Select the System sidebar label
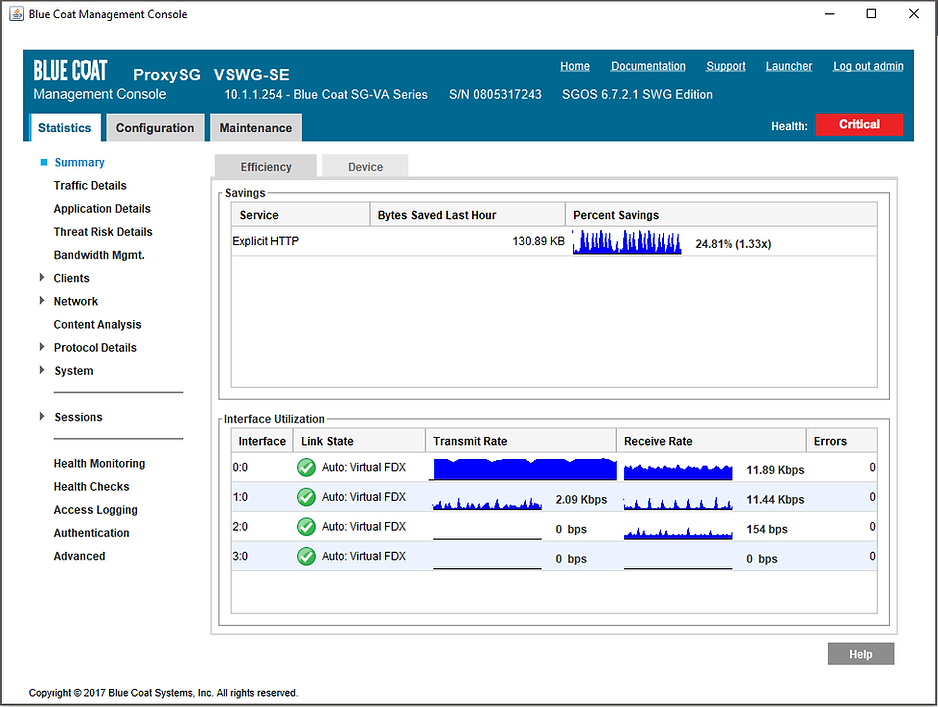The image size is (938, 707). click(x=74, y=371)
